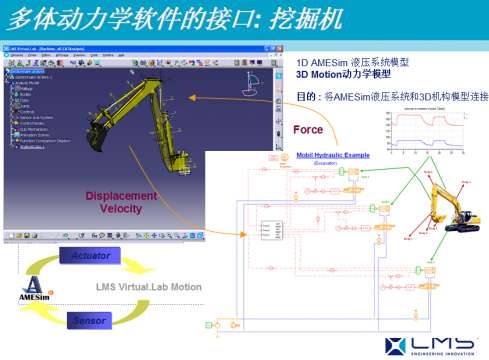The image size is (489, 360).
Task: Click the 3D compass in the viewport
Action: (x=252, y=83)
